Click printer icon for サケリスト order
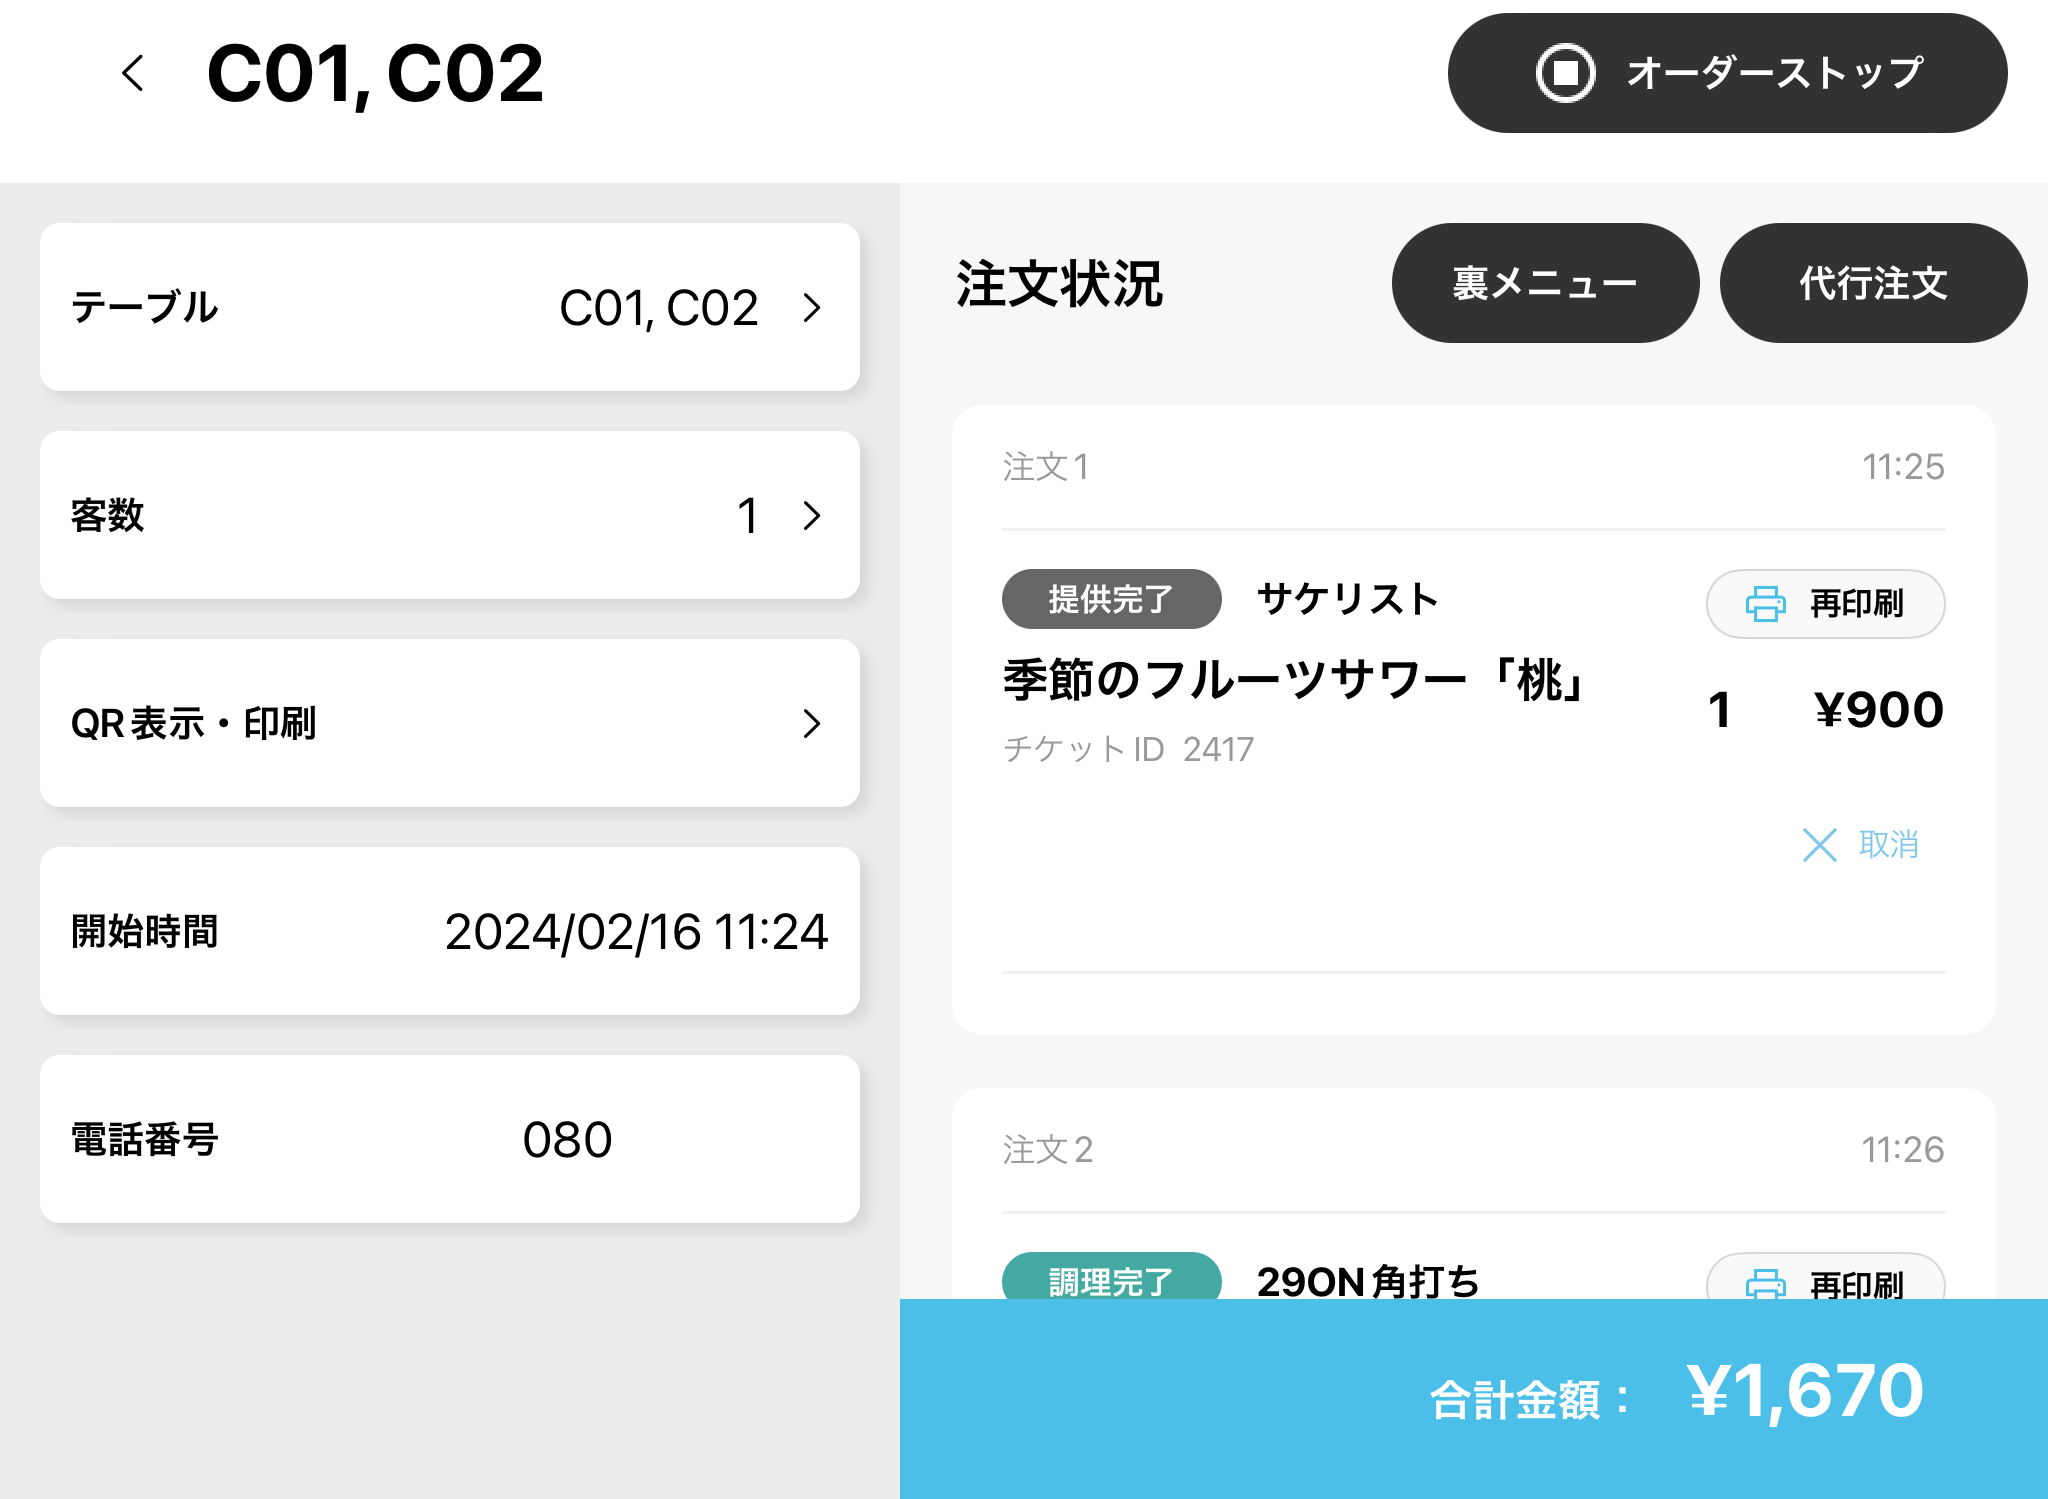This screenshot has width=2048, height=1499. [1765, 604]
